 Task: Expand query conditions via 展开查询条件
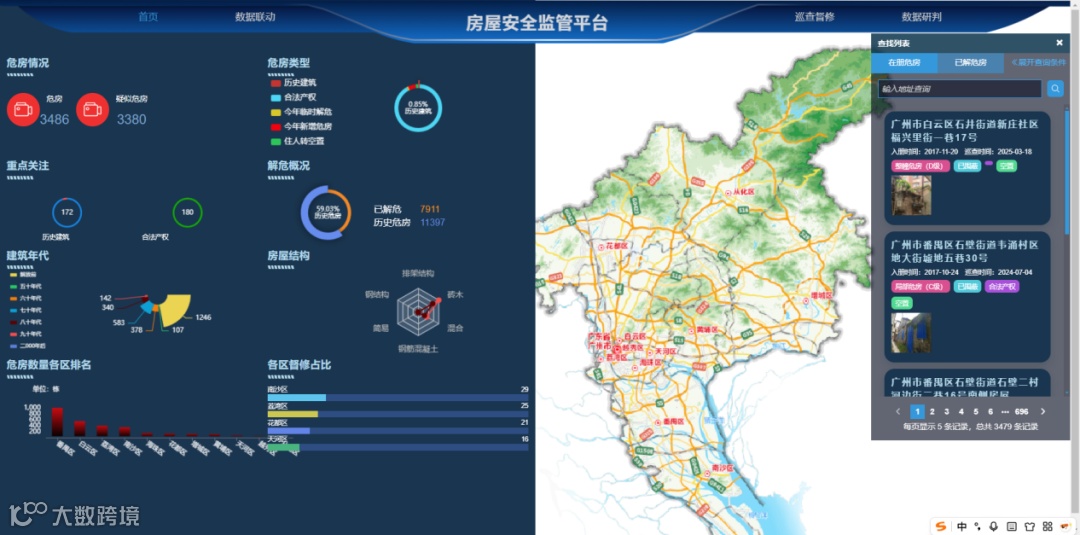tap(1037, 62)
